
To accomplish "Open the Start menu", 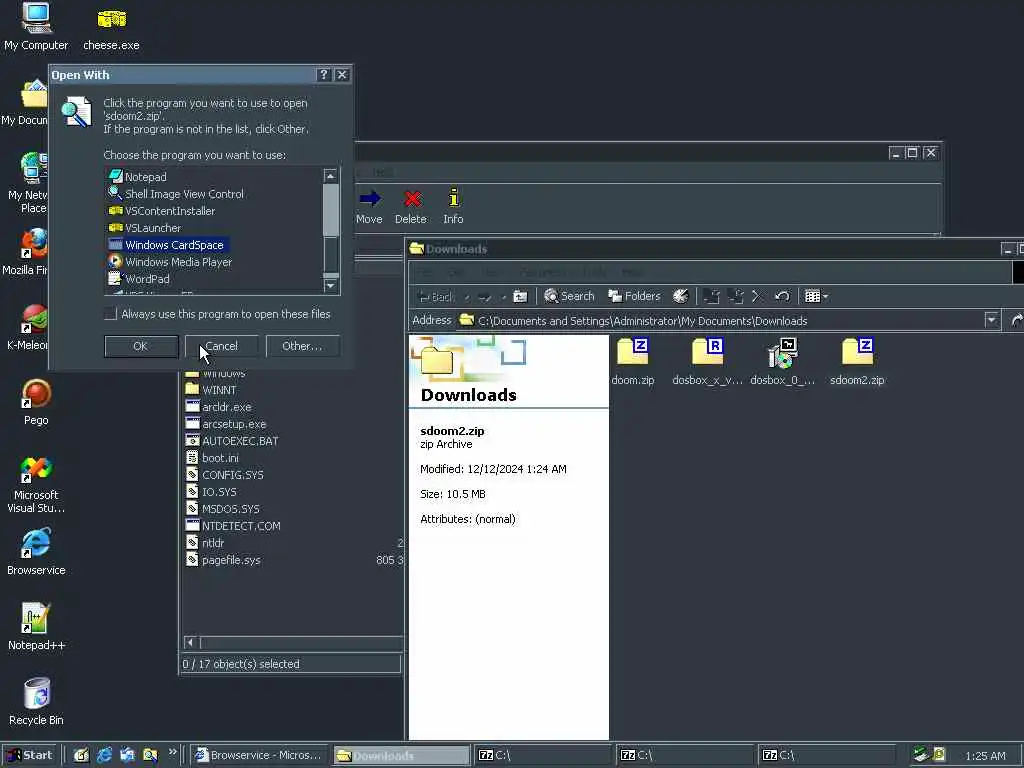I will [x=30, y=755].
